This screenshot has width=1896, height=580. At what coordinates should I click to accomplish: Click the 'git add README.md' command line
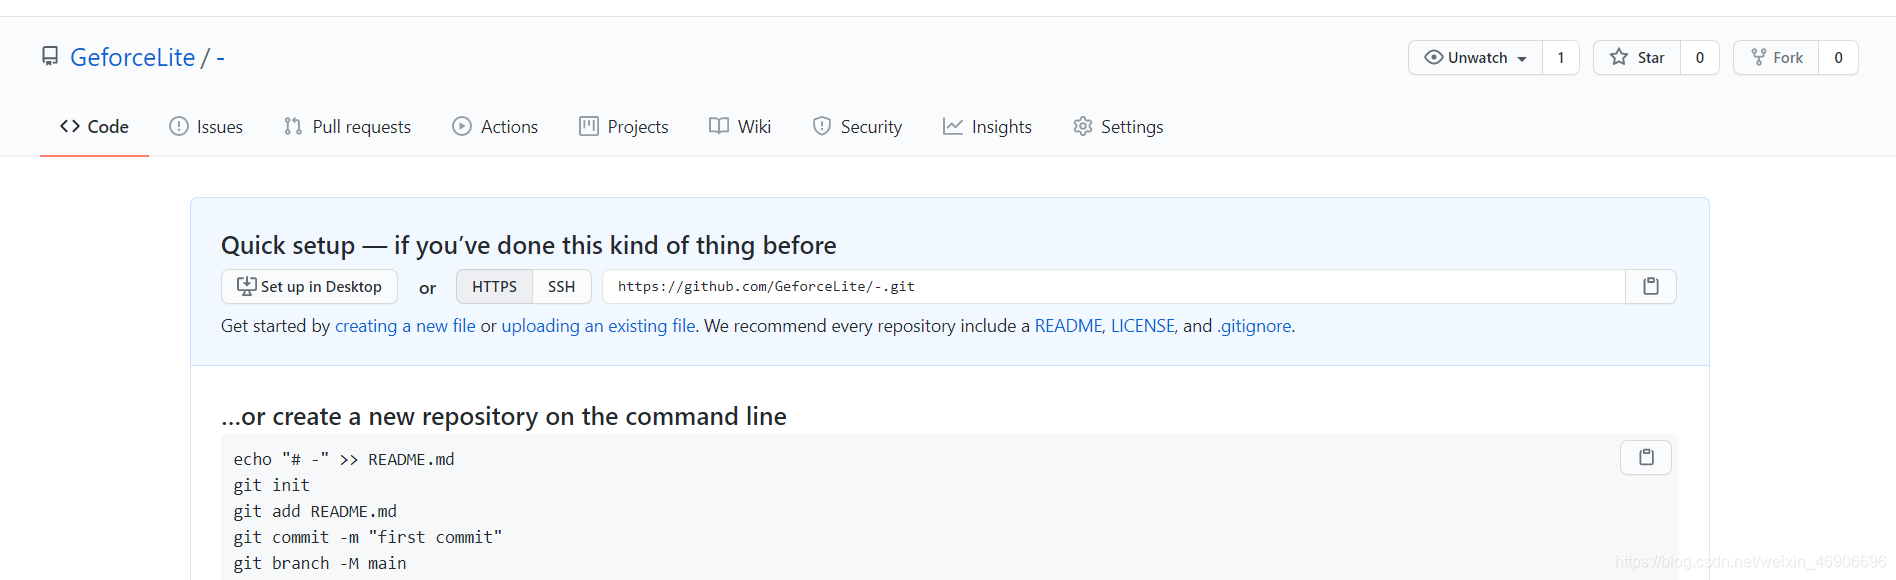pyautogui.click(x=315, y=511)
